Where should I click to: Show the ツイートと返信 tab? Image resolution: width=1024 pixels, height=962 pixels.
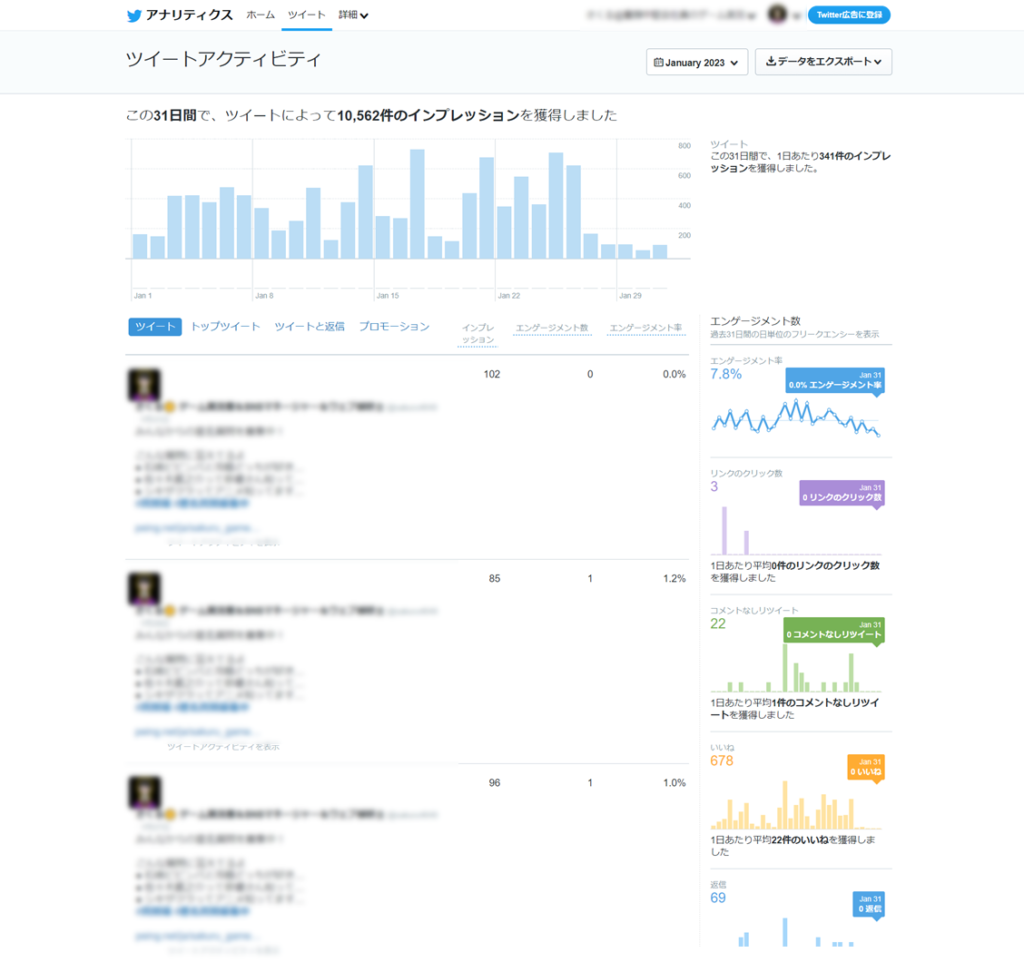point(309,327)
